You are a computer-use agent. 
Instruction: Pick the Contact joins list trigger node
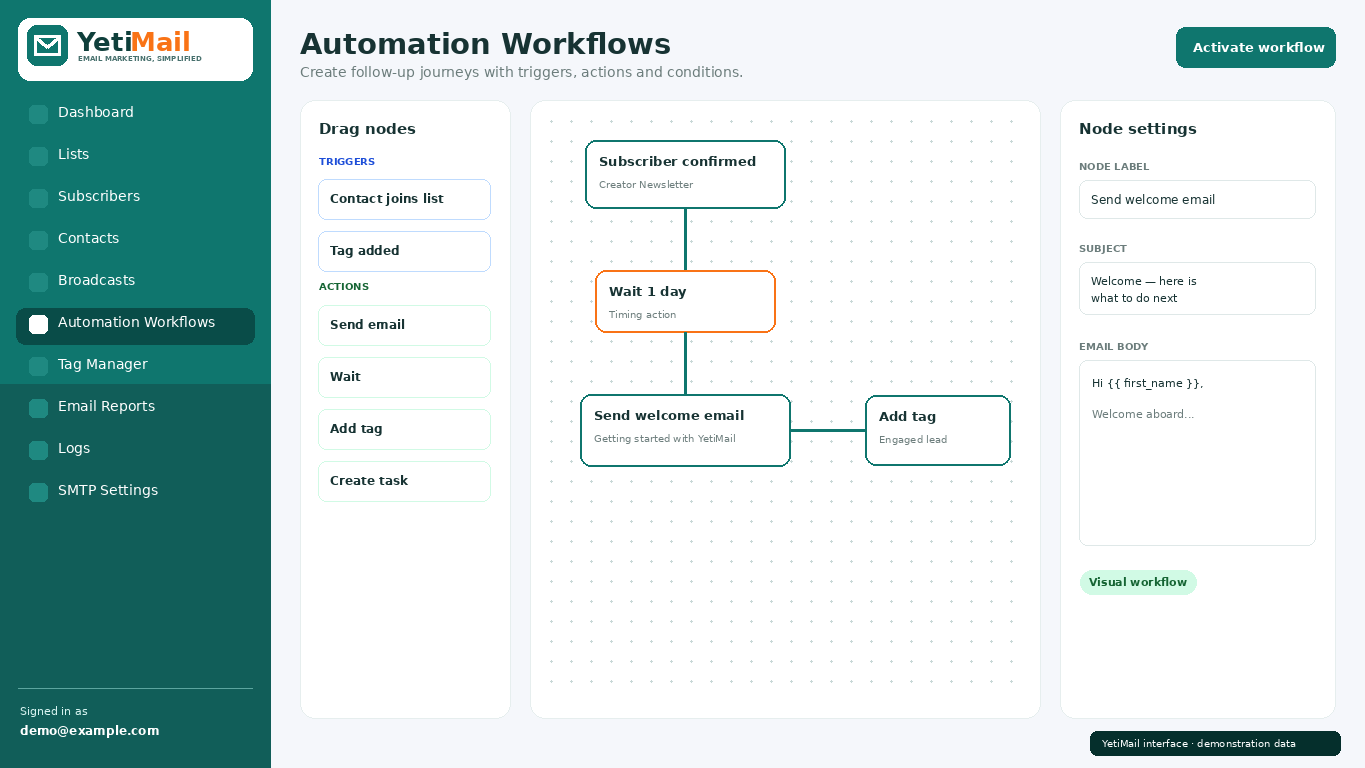pos(404,200)
